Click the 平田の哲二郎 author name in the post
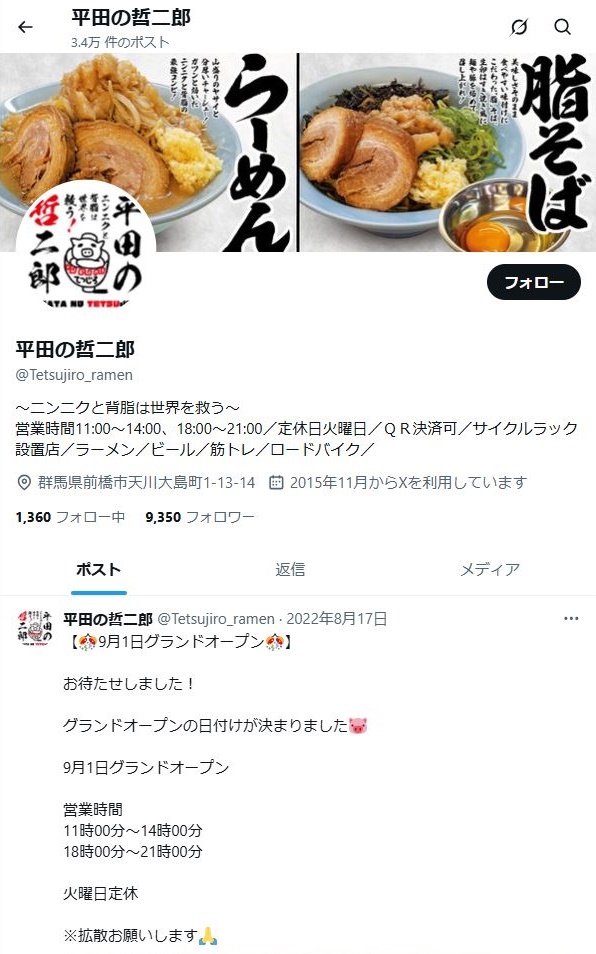Viewport: 596px width, 954px height. [x=108, y=619]
